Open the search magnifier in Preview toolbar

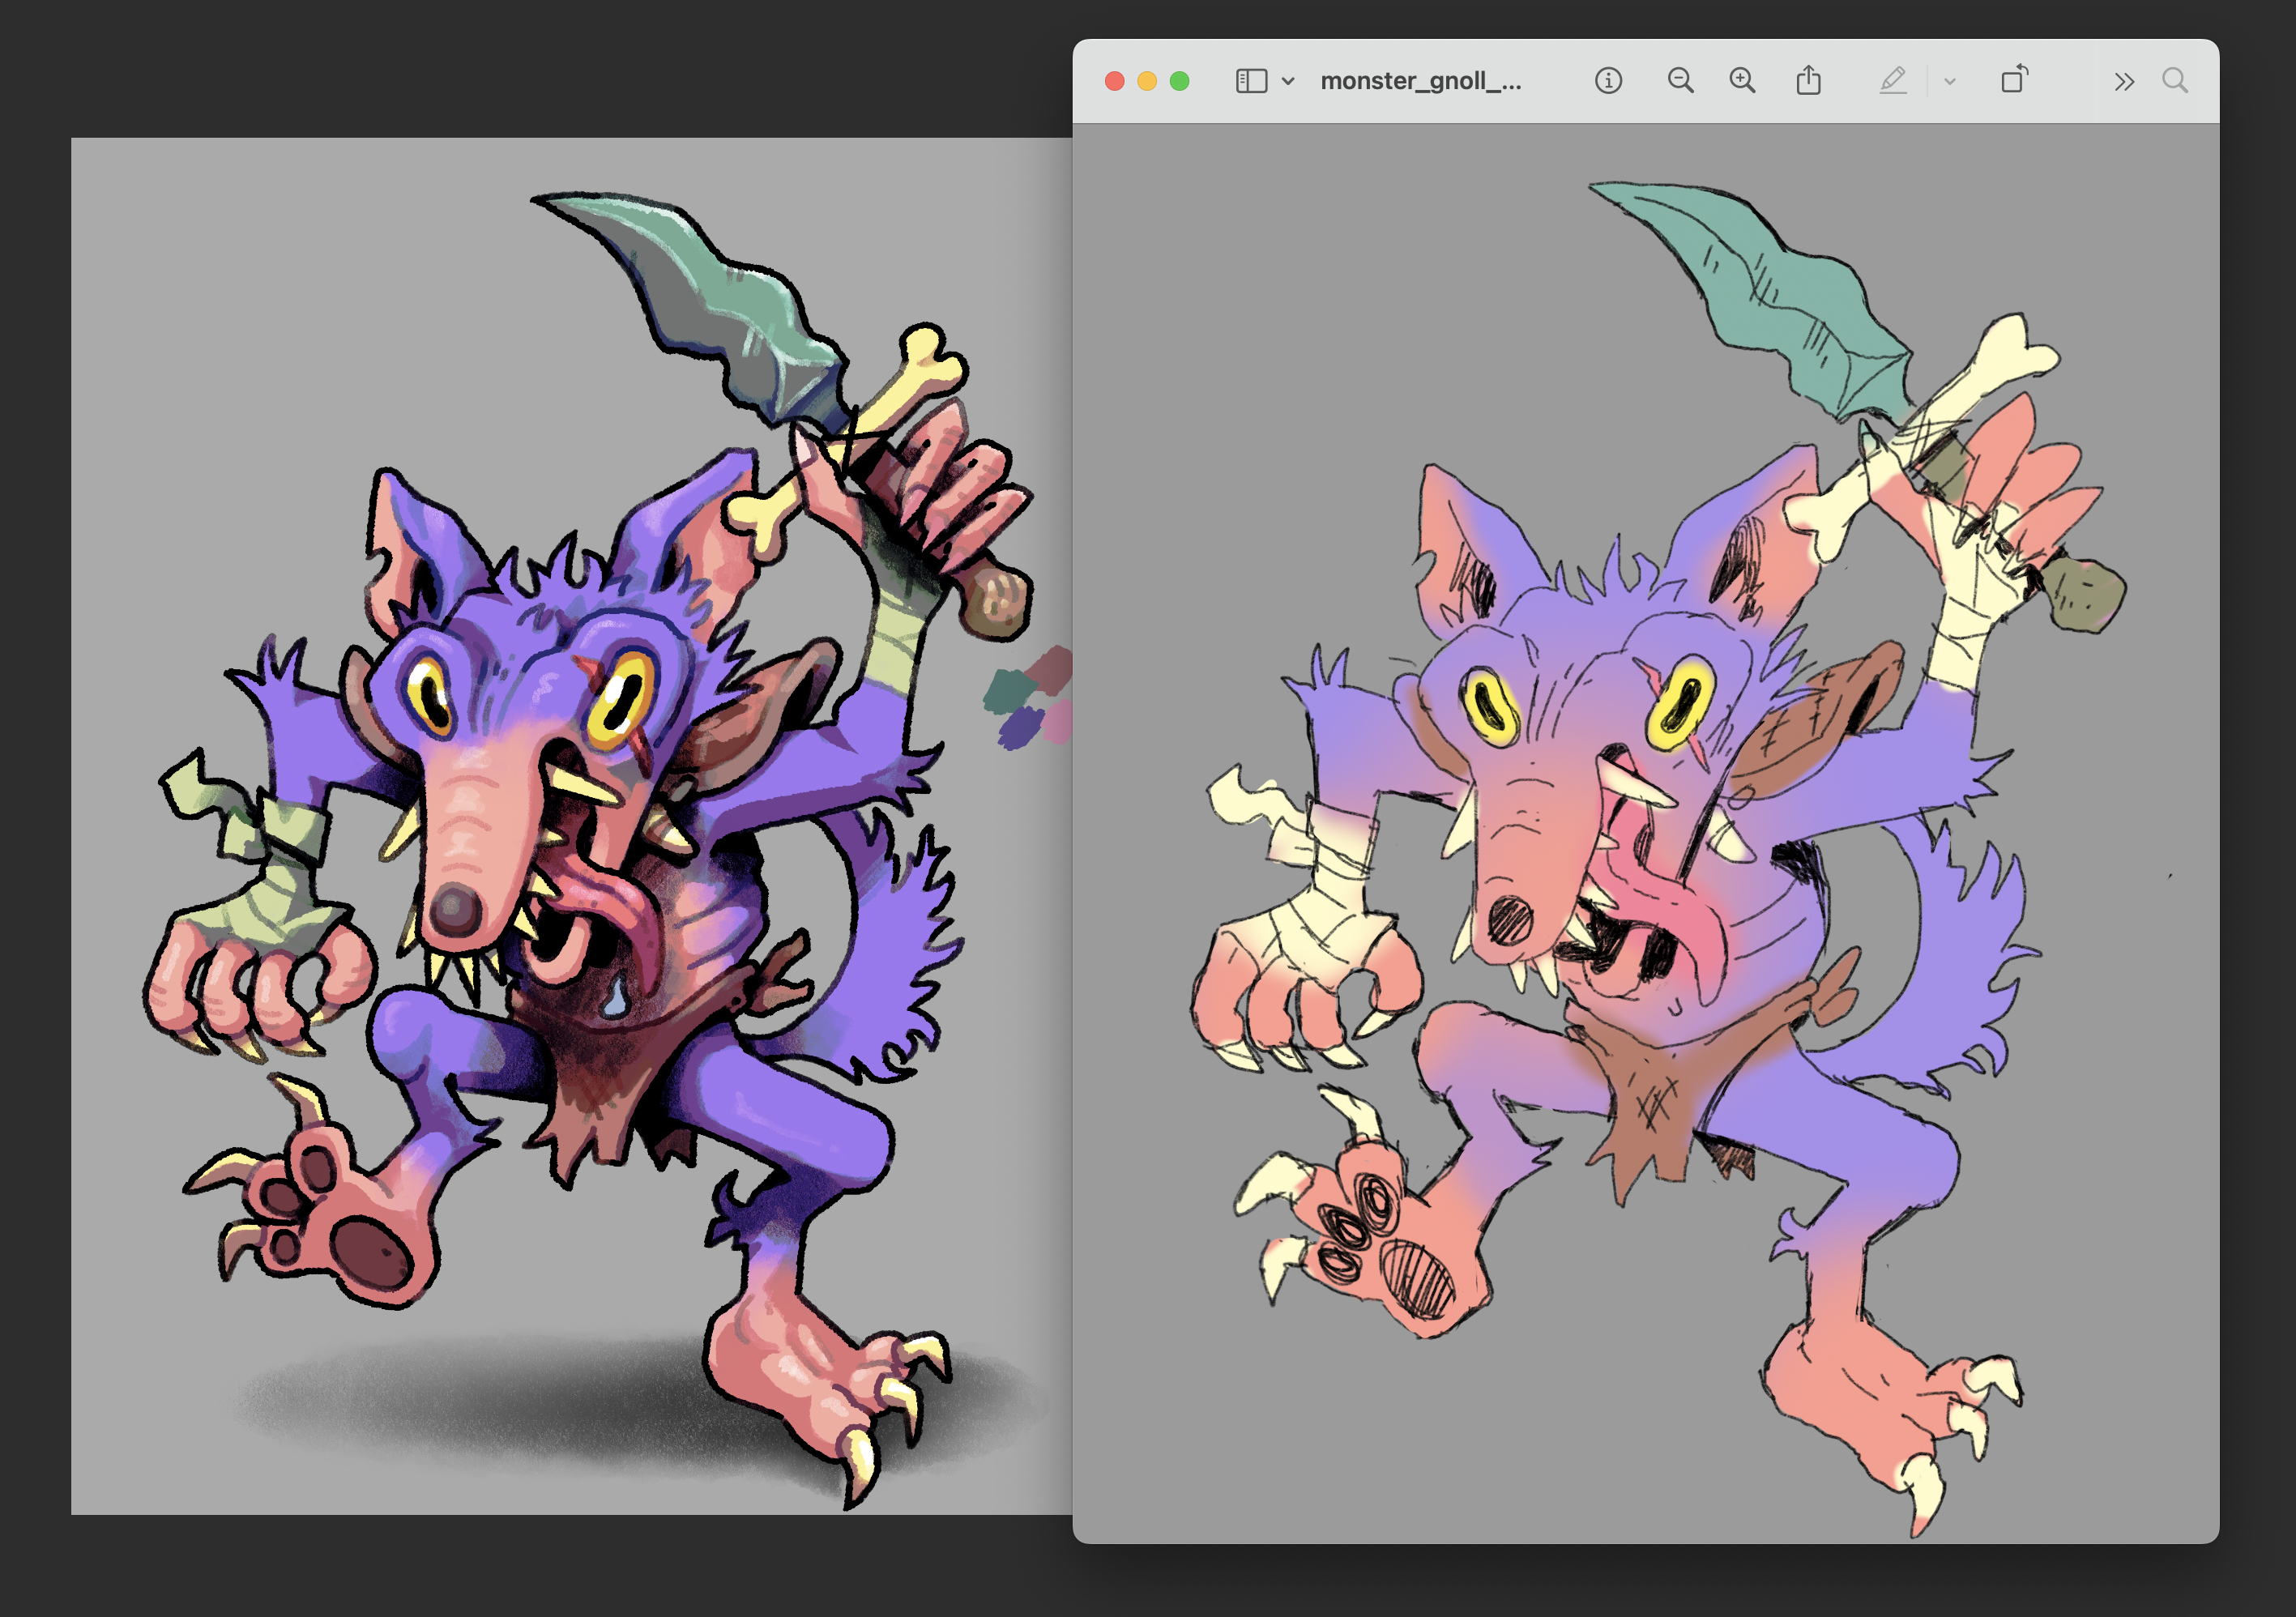[2174, 81]
